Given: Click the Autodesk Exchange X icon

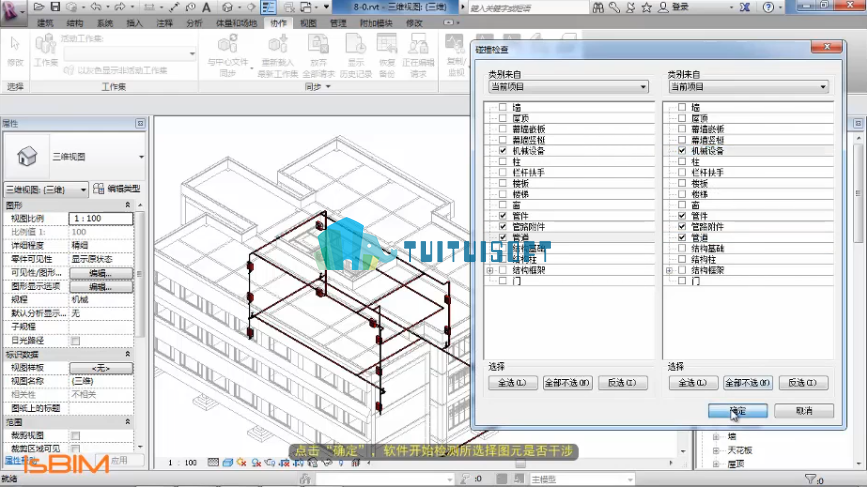Looking at the screenshot, I should 745,7.
